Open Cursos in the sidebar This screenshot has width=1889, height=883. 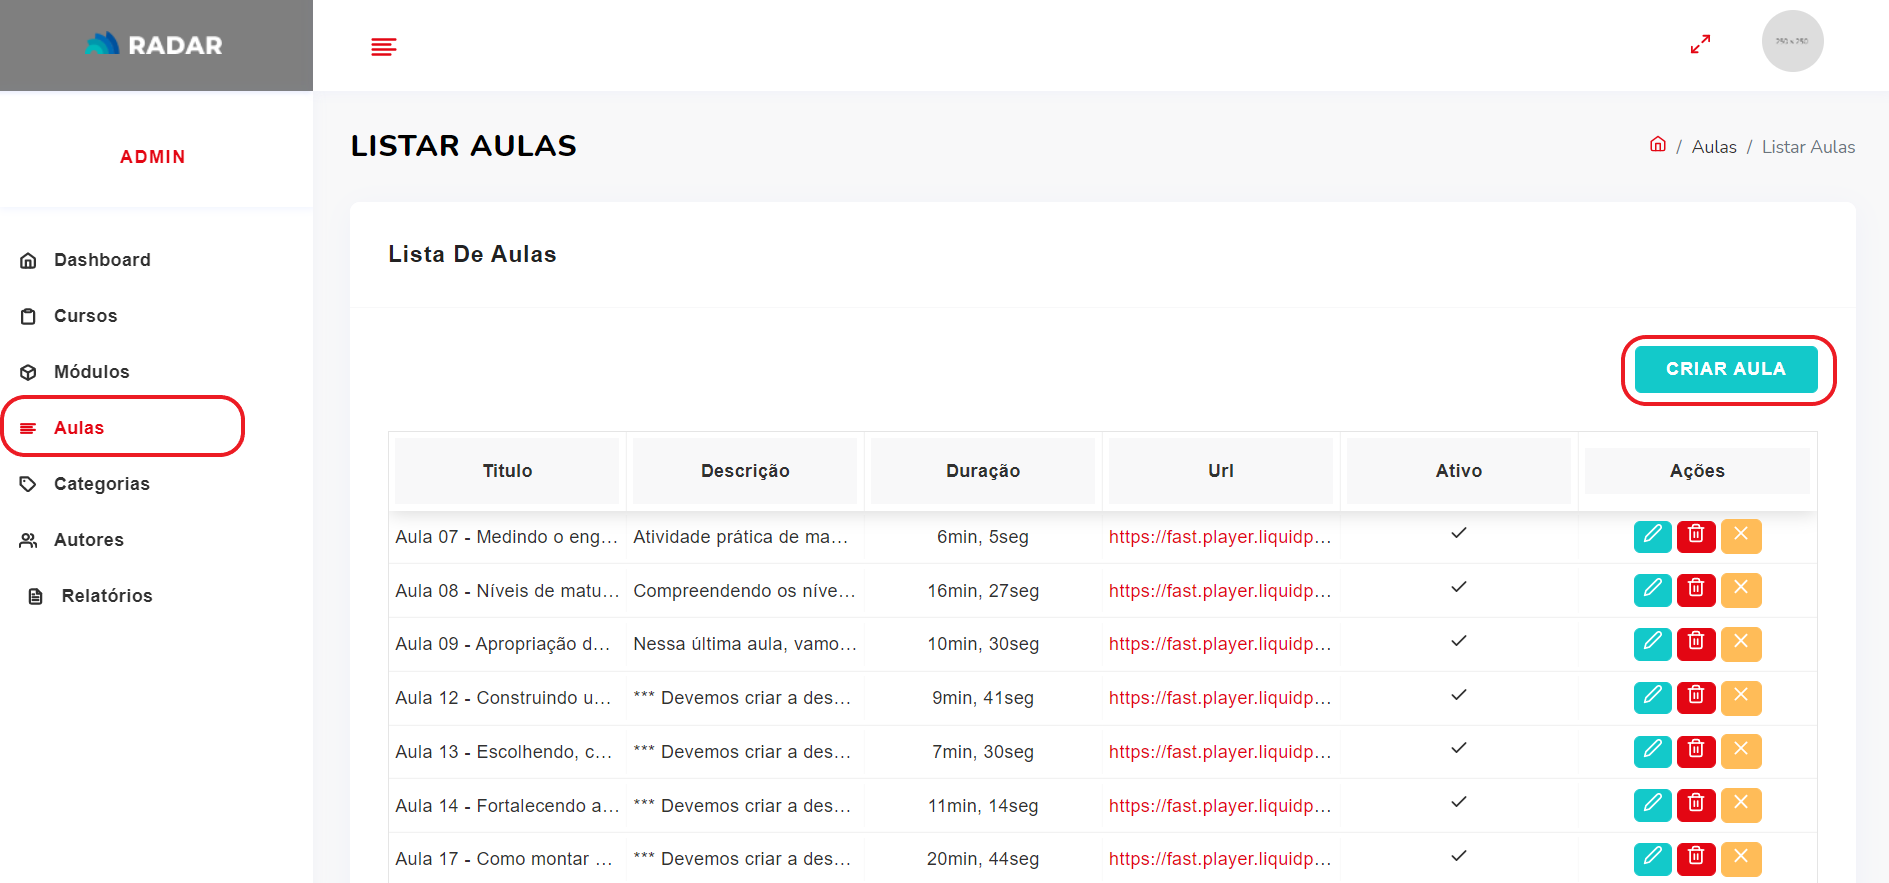(x=85, y=316)
